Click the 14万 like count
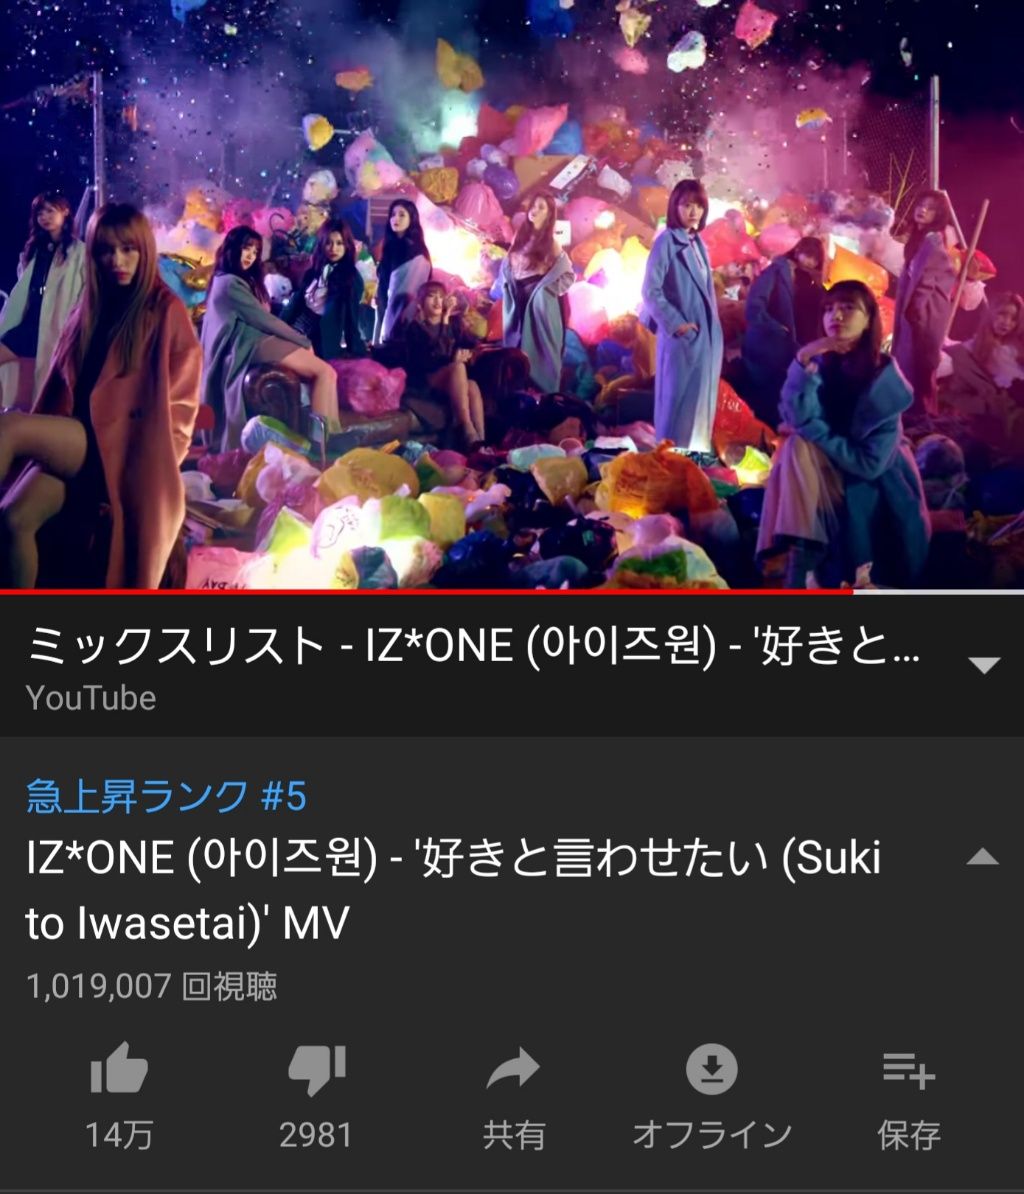Viewport: 1024px width, 1194px height. tap(119, 1135)
